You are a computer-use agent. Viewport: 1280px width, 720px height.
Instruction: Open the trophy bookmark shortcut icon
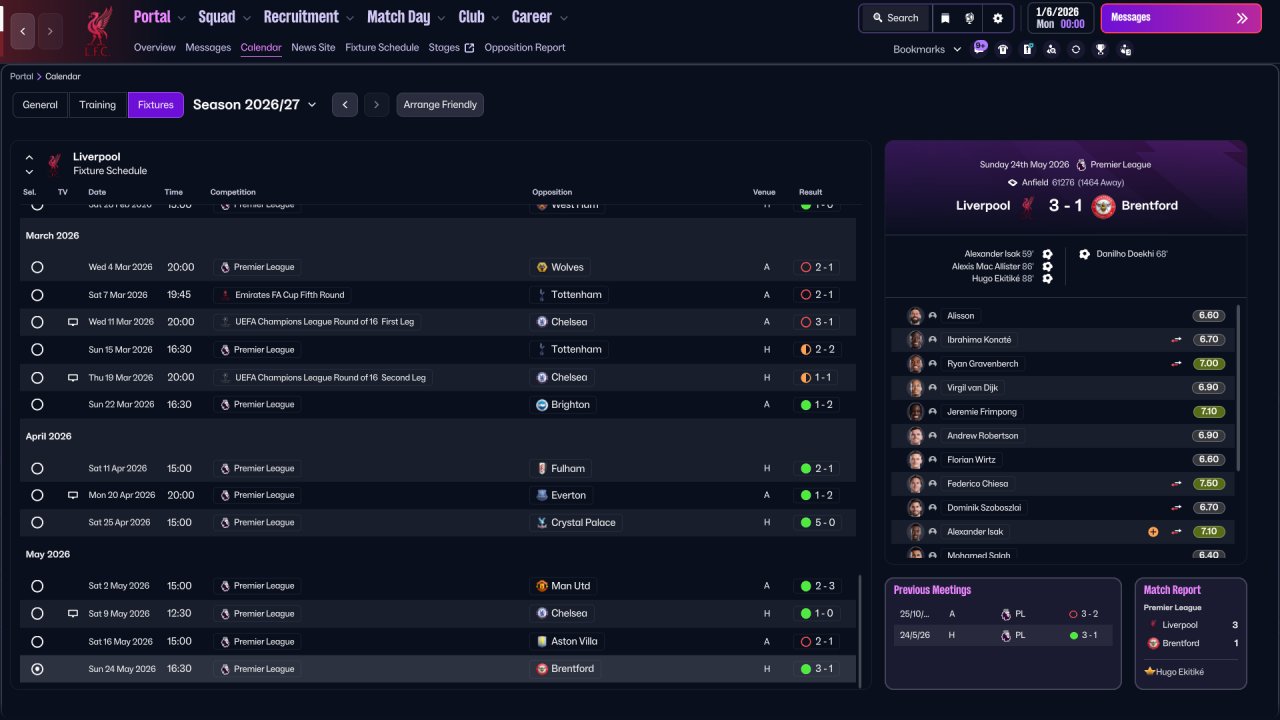pos(1101,49)
